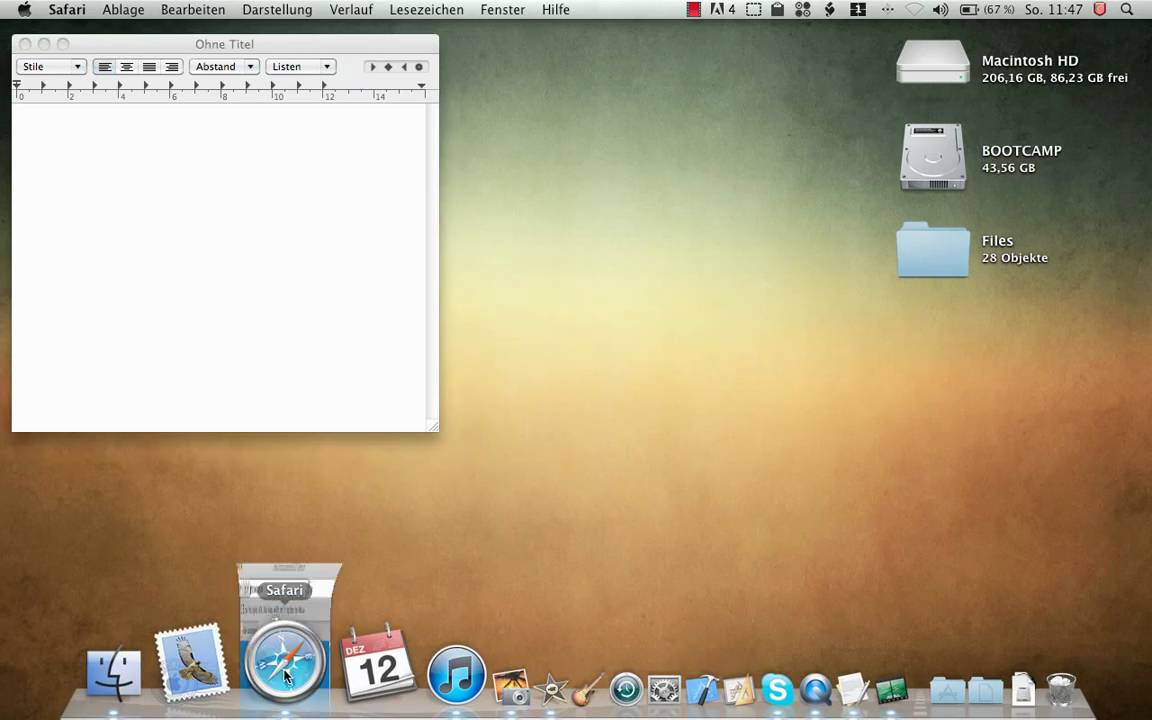Click the Wi-Fi status menu bar icon
Image resolution: width=1152 pixels, height=720 pixels.
[914, 10]
